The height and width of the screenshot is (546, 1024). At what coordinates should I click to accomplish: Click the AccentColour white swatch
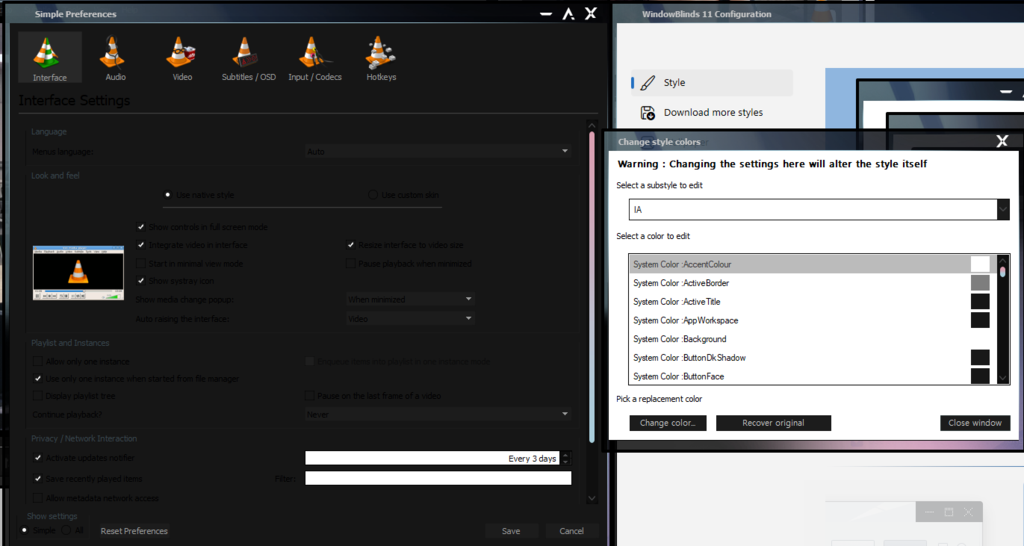pyautogui.click(x=980, y=264)
